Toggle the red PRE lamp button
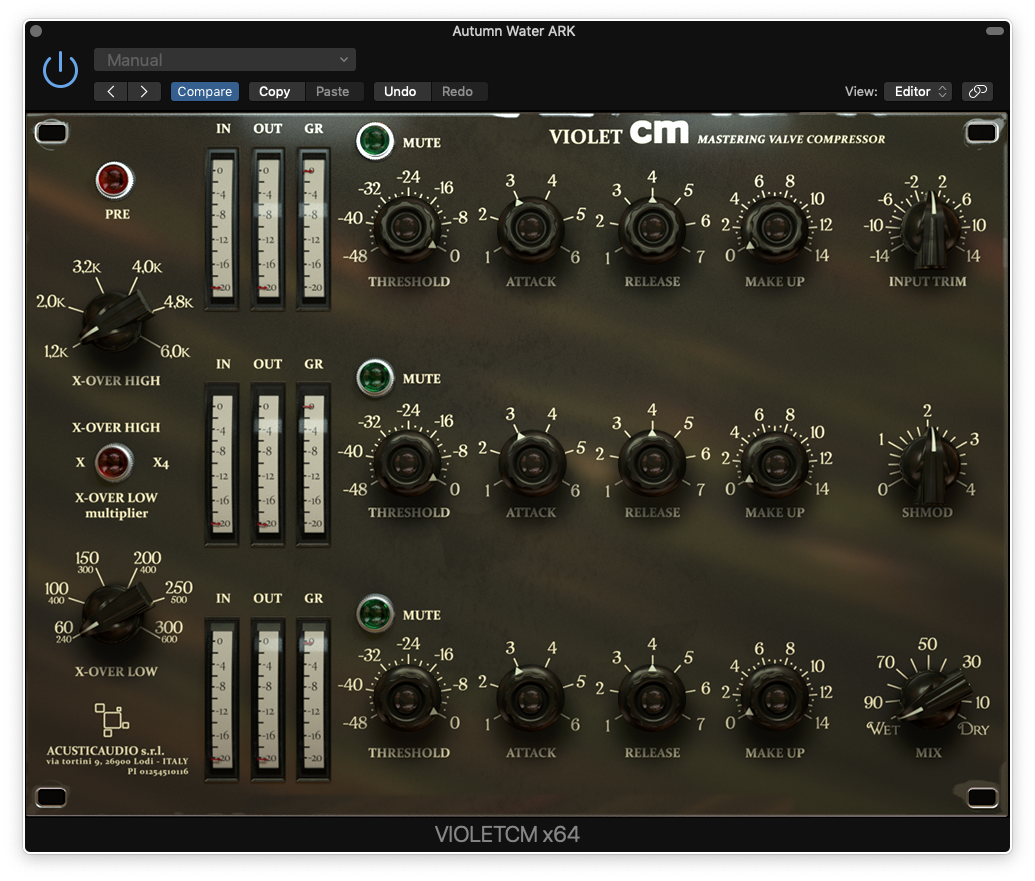The height and width of the screenshot is (881, 1035). pos(114,180)
